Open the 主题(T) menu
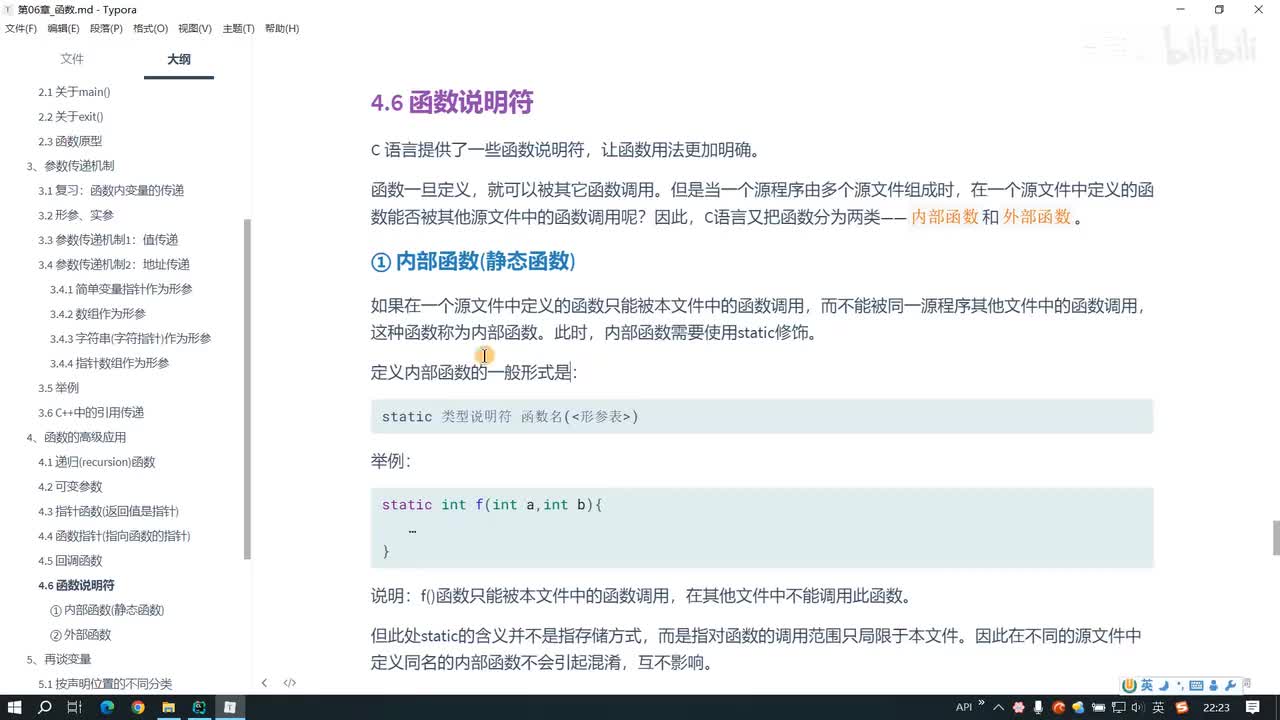Image resolution: width=1280 pixels, height=720 pixels. 238,28
